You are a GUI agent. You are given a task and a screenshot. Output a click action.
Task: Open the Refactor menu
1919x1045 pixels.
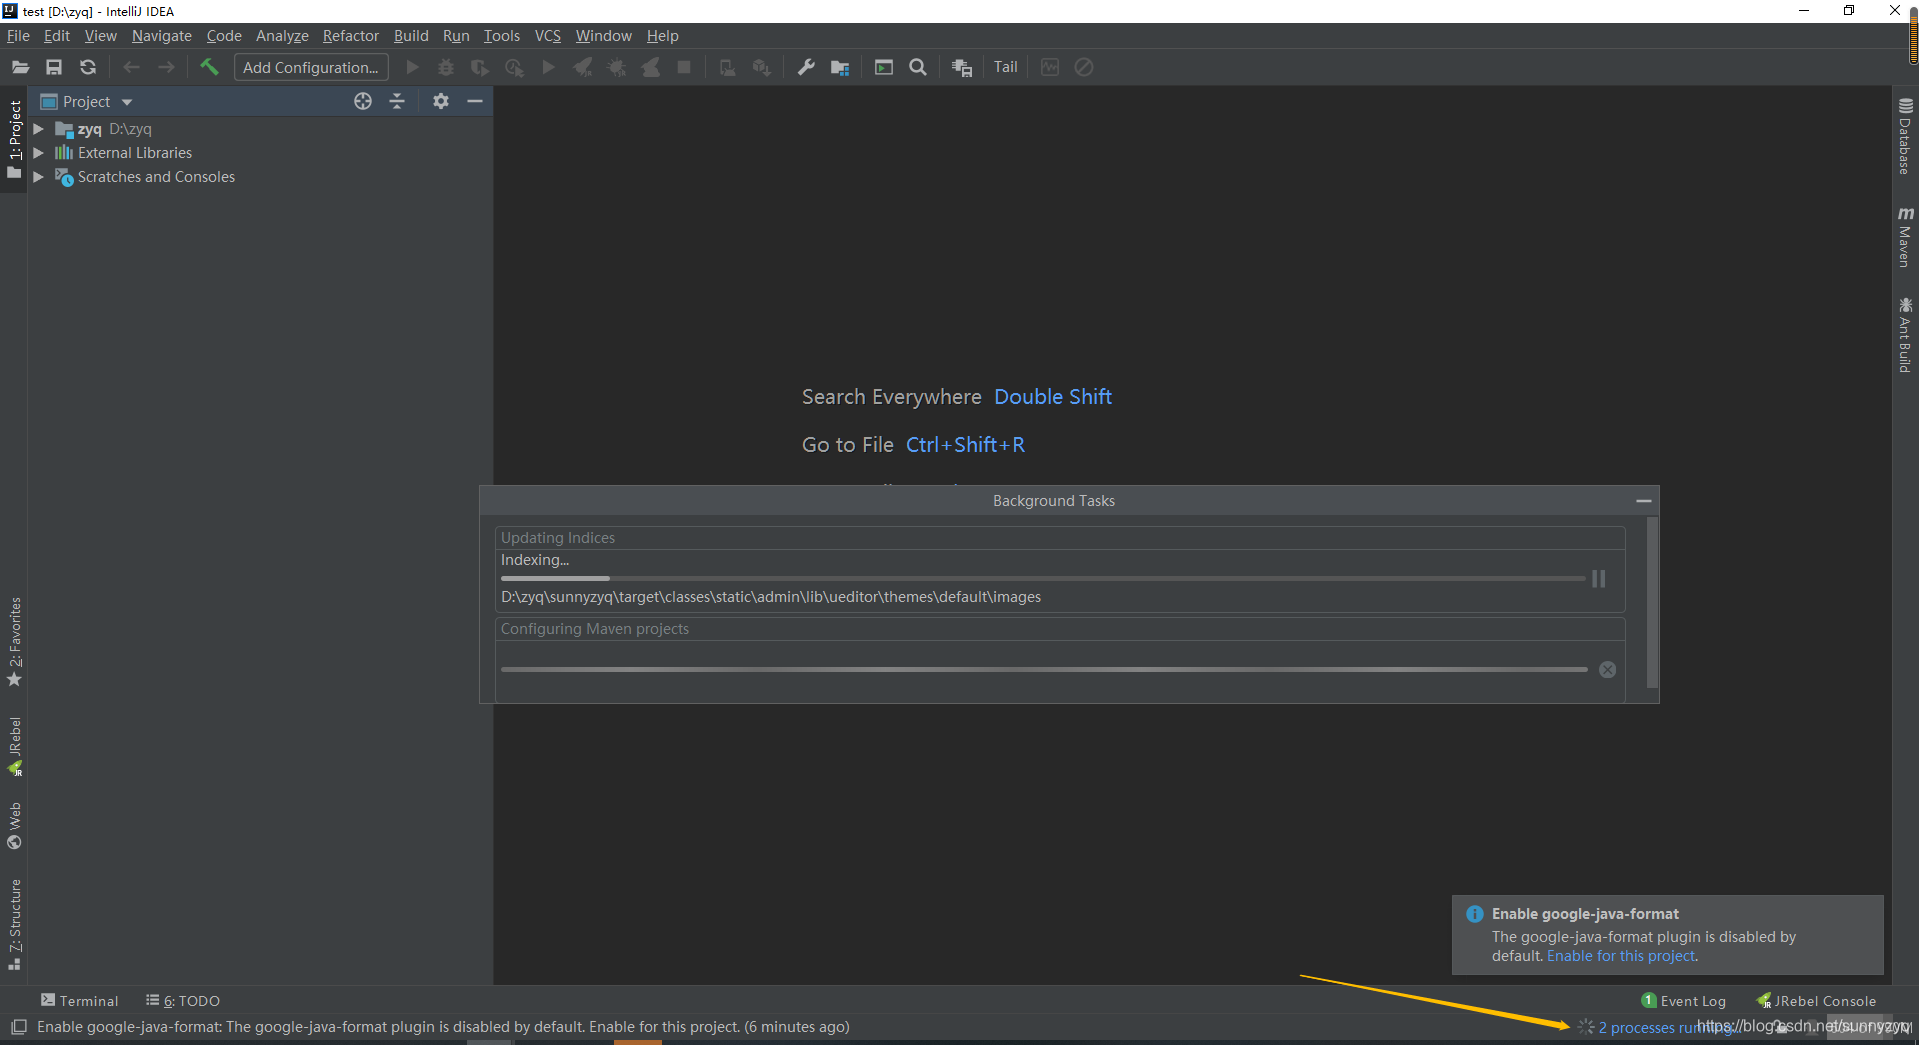pos(350,36)
